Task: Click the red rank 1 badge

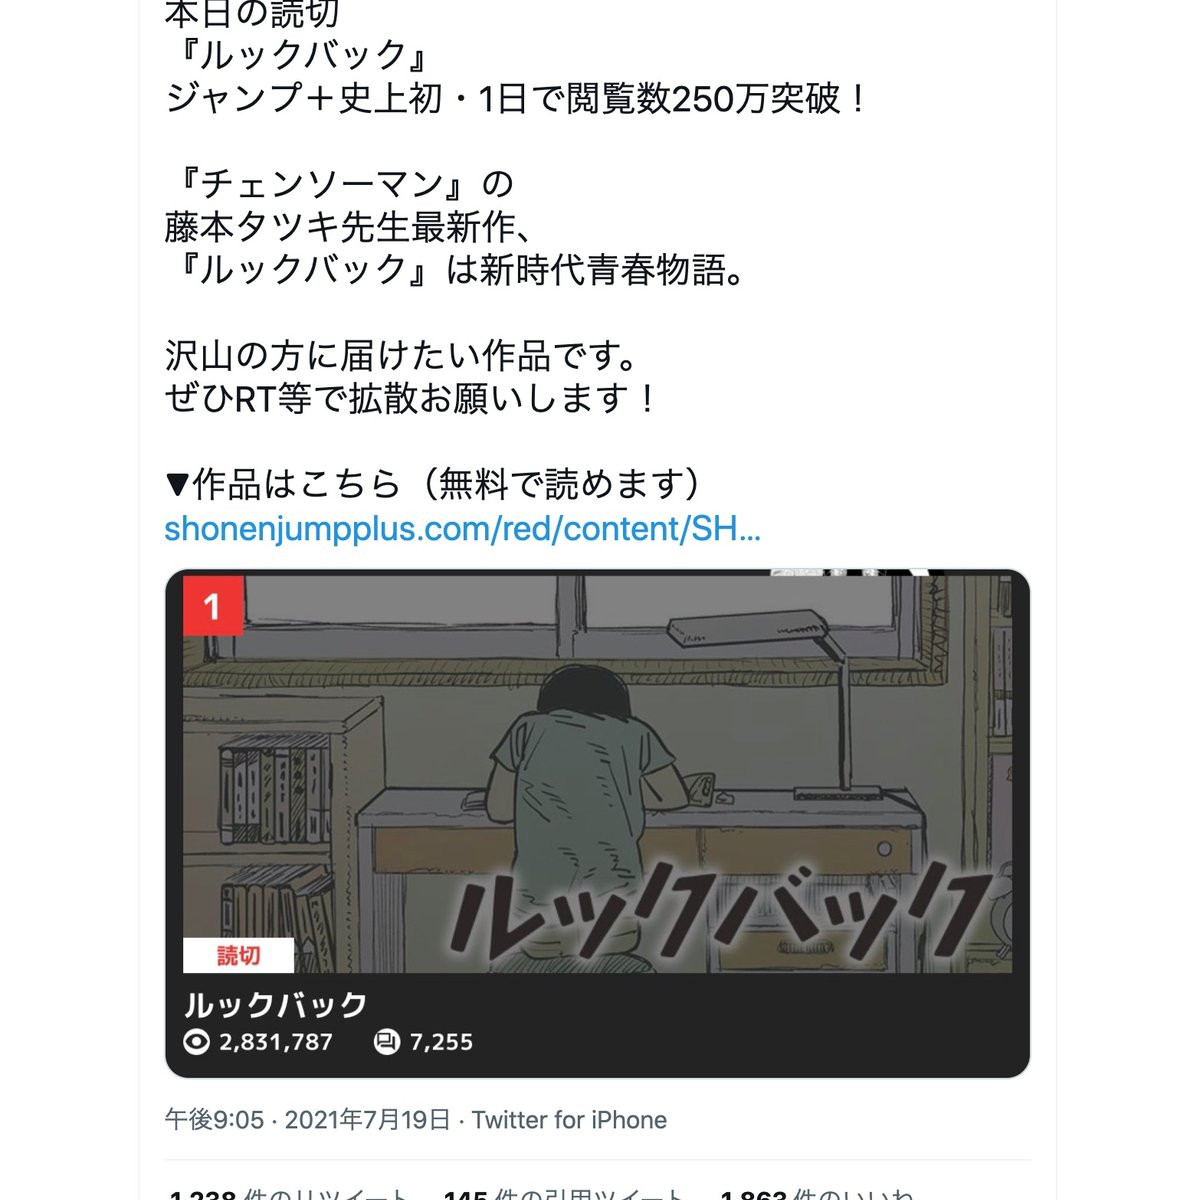Action: coord(211,606)
